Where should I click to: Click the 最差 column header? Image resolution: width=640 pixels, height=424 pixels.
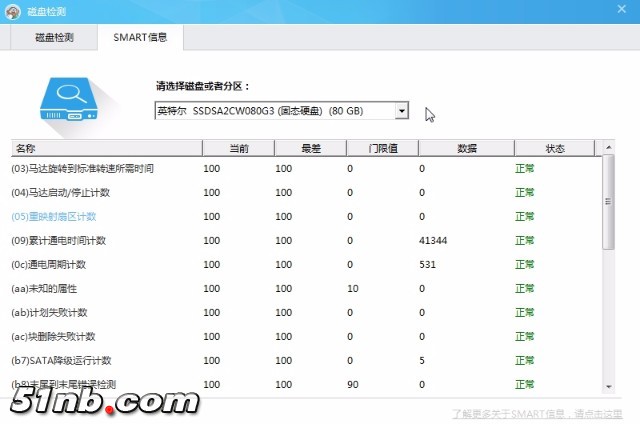coord(310,148)
